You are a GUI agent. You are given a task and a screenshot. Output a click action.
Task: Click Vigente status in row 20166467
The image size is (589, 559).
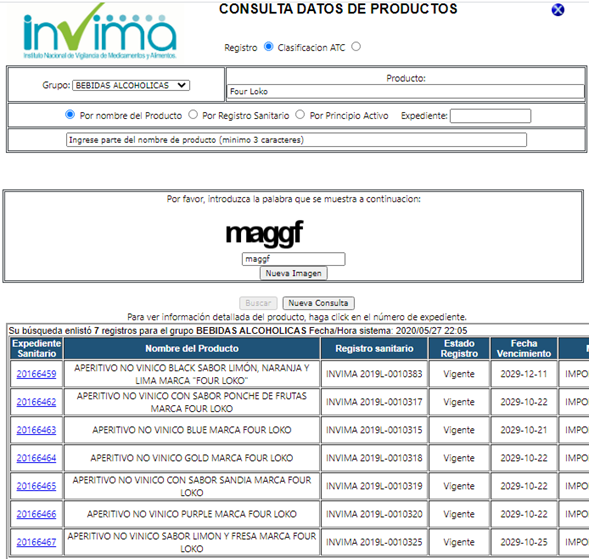click(459, 542)
